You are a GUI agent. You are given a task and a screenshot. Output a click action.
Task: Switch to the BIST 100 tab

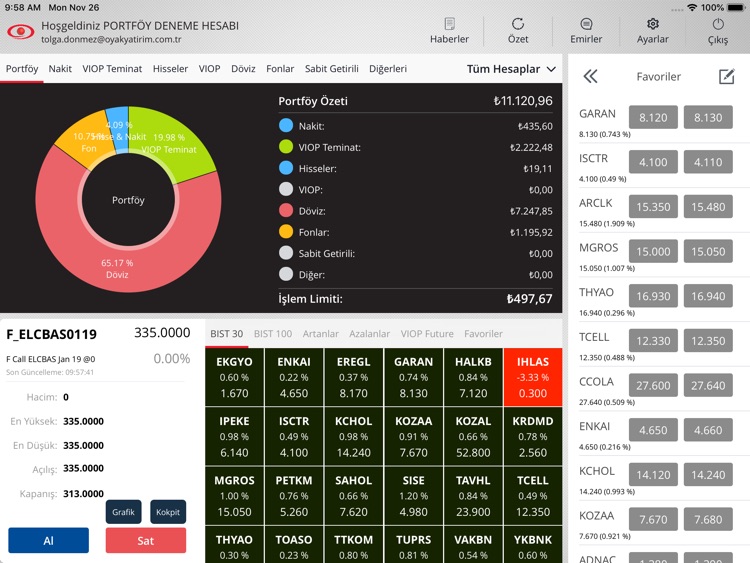[x=273, y=334]
